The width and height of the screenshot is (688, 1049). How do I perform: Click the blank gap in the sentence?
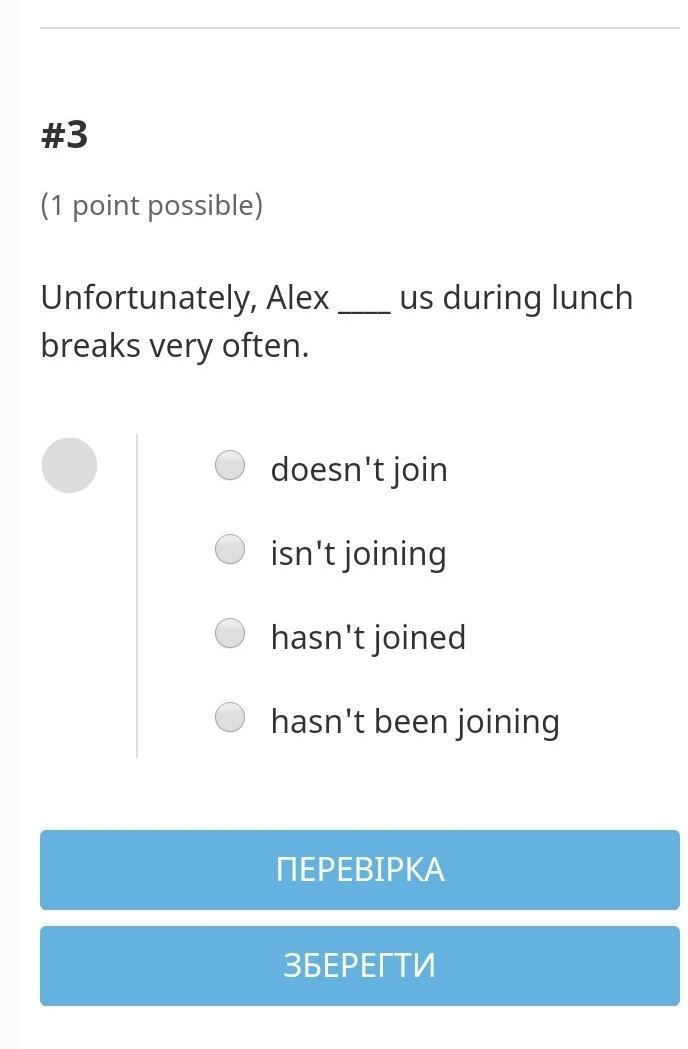(x=364, y=302)
